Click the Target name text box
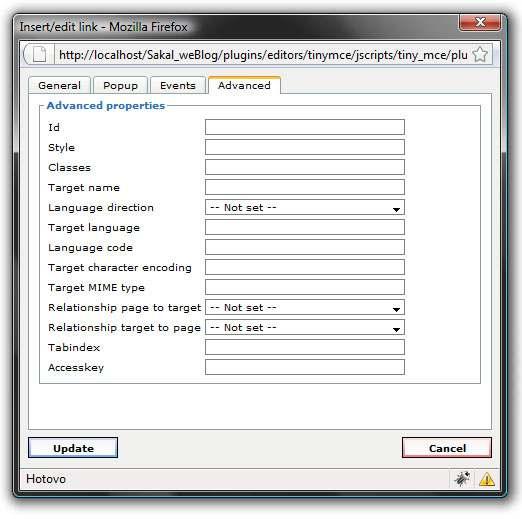 tap(305, 187)
